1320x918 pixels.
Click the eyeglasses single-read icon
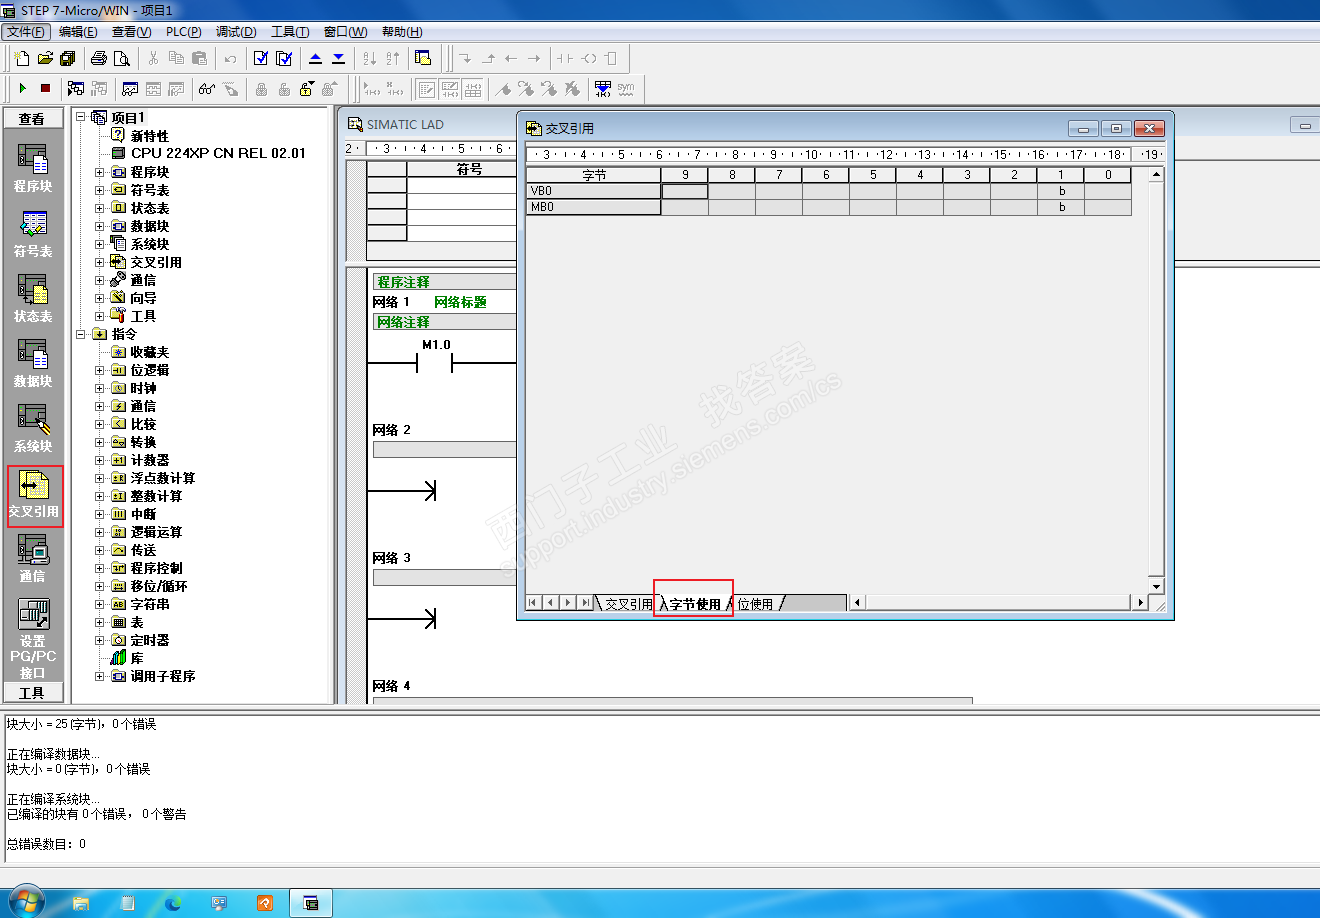207,89
